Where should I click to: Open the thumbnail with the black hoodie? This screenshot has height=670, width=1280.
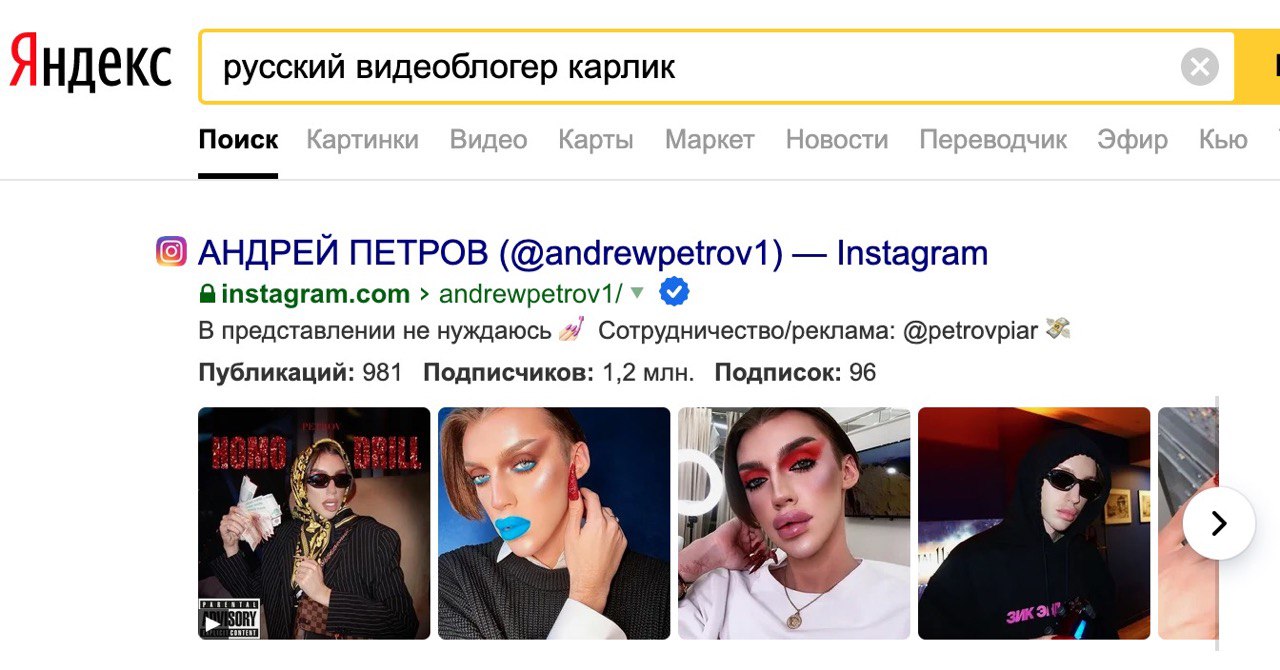click(1034, 523)
